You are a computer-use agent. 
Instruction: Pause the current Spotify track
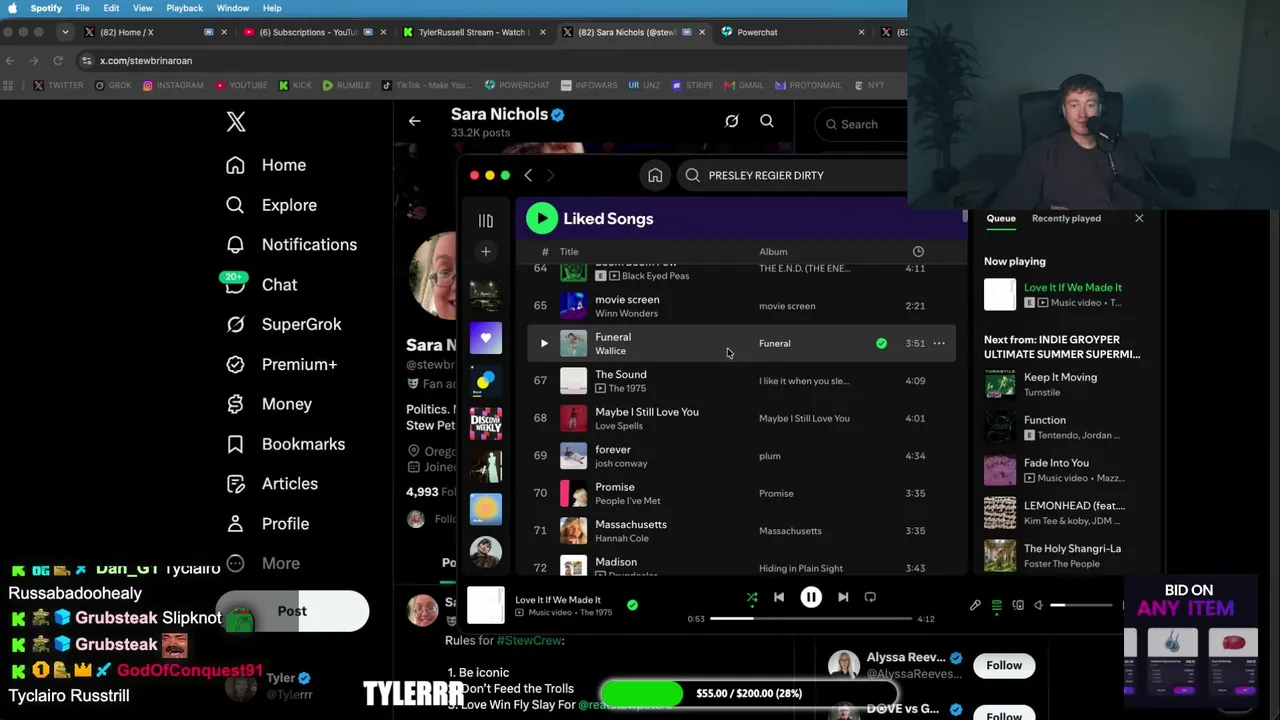pyautogui.click(x=811, y=597)
